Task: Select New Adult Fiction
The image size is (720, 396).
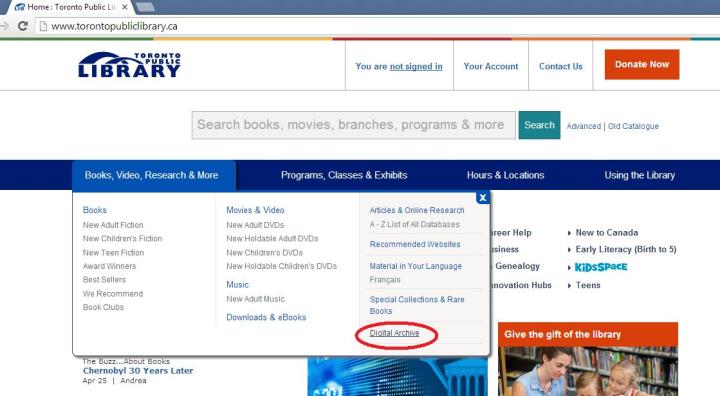Action: coord(113,225)
